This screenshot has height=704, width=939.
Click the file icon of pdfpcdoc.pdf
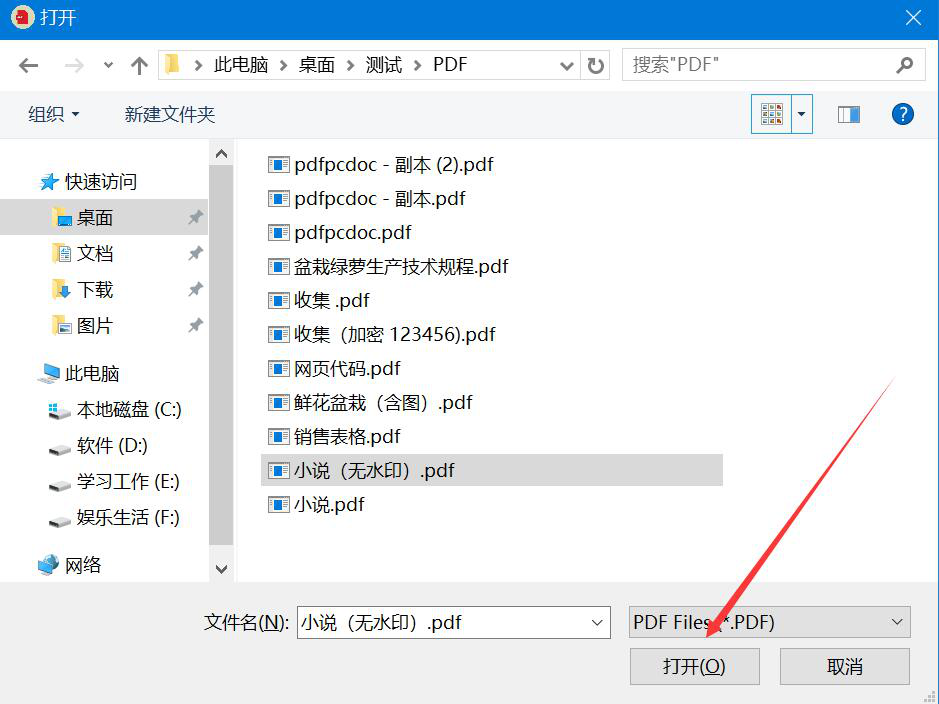click(x=278, y=233)
